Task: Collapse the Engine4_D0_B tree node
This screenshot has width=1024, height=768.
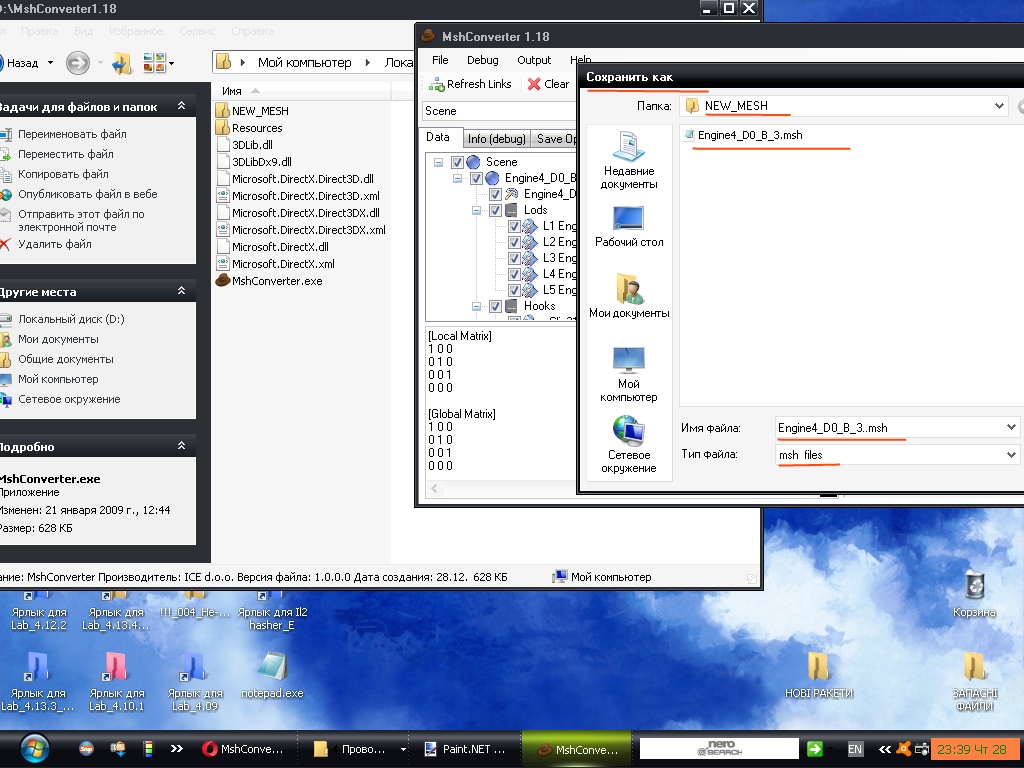Action: [457, 178]
